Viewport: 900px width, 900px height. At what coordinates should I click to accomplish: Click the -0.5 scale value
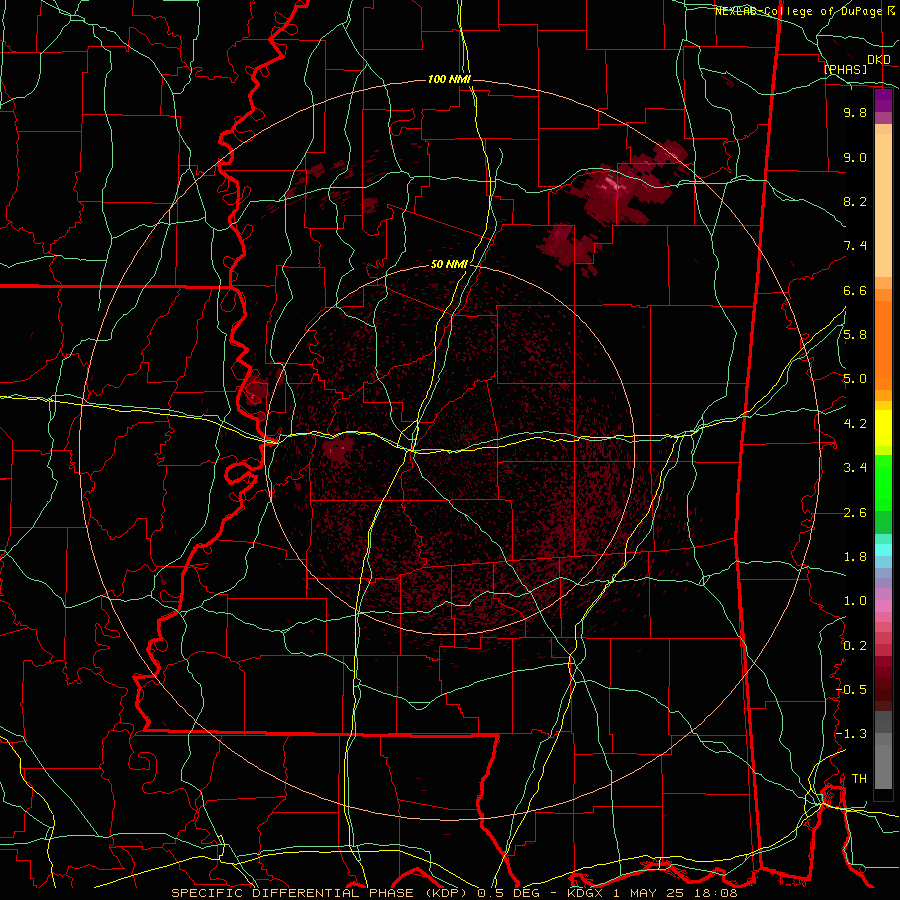[852, 690]
